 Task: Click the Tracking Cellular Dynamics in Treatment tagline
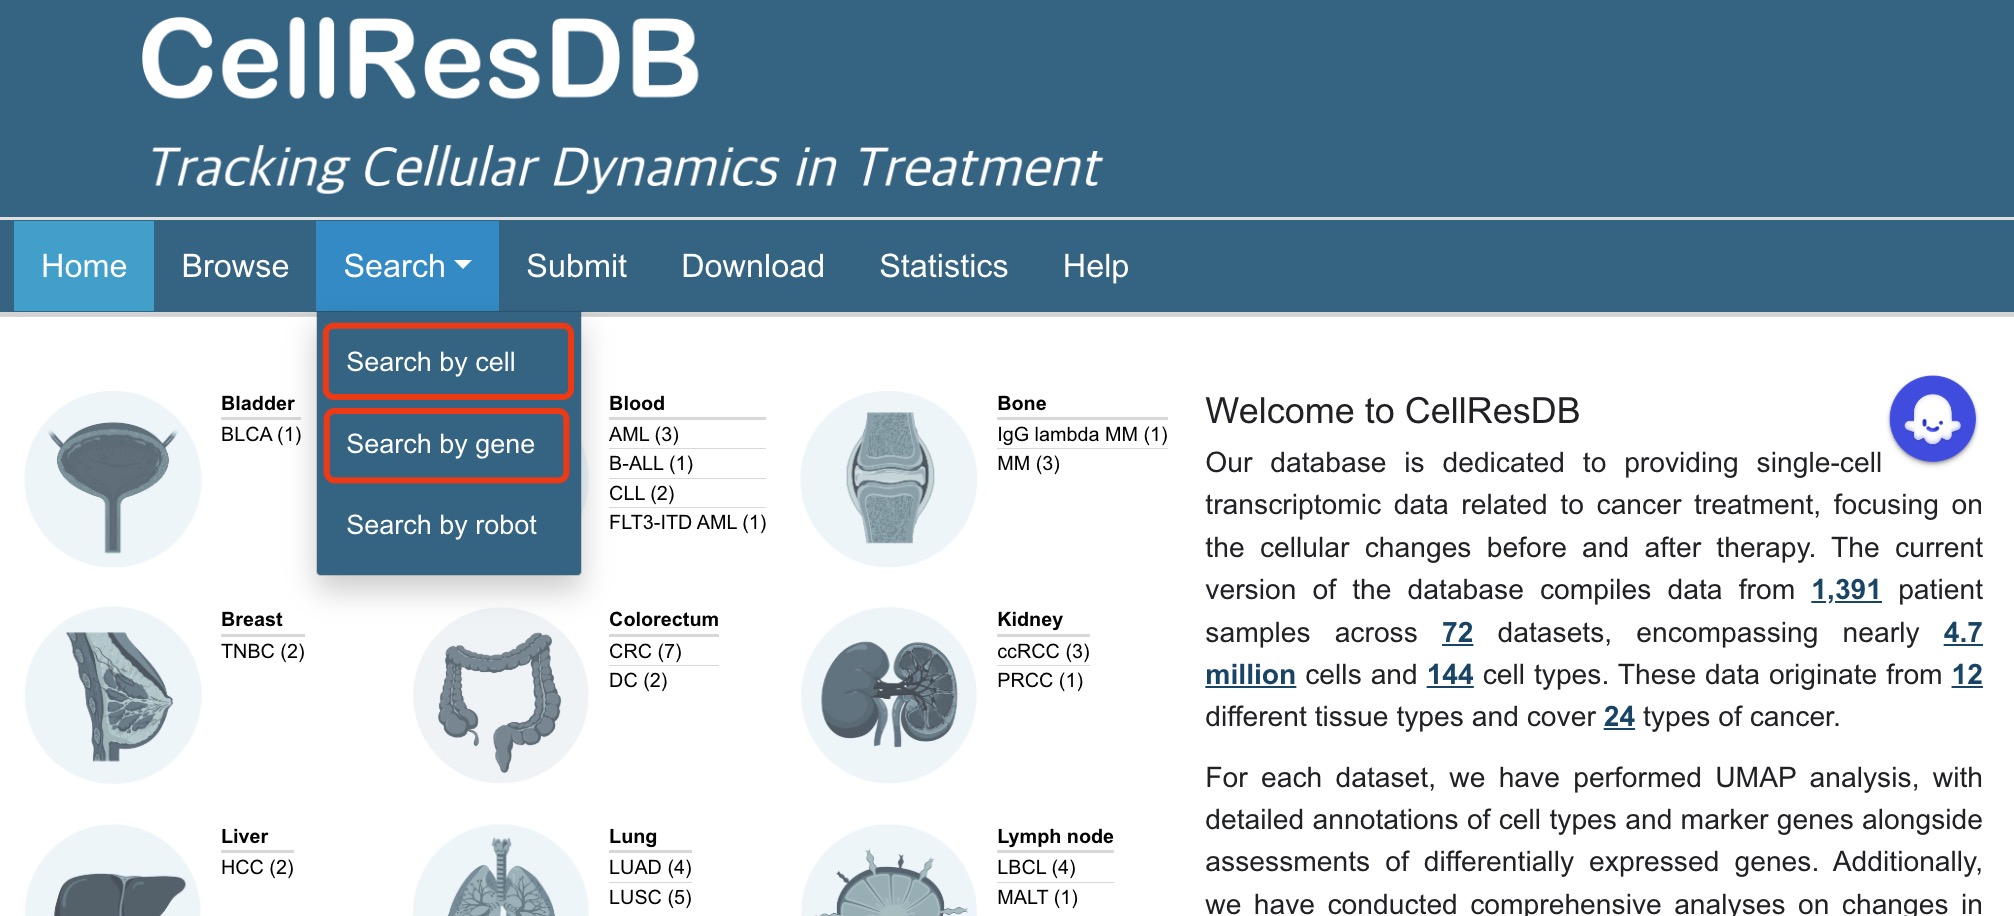pos(625,167)
